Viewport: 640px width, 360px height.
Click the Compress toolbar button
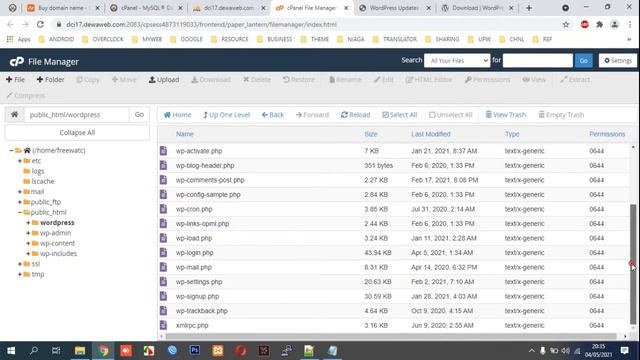[25, 96]
